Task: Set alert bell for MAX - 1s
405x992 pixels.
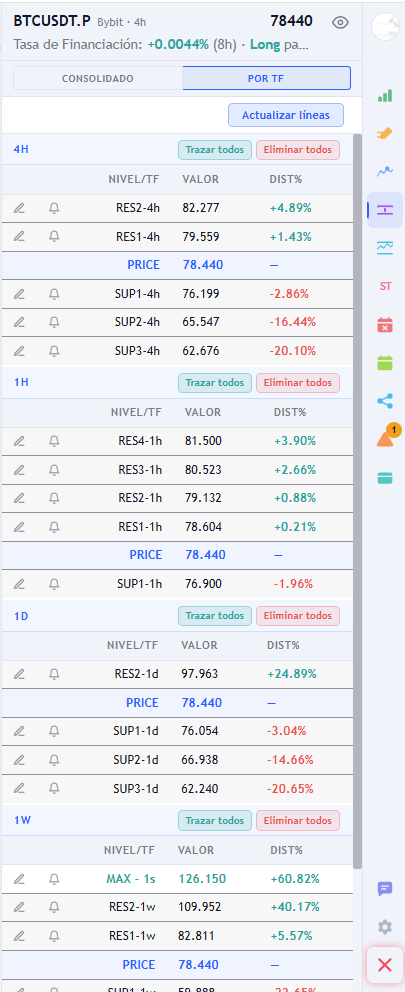Action: [54, 879]
